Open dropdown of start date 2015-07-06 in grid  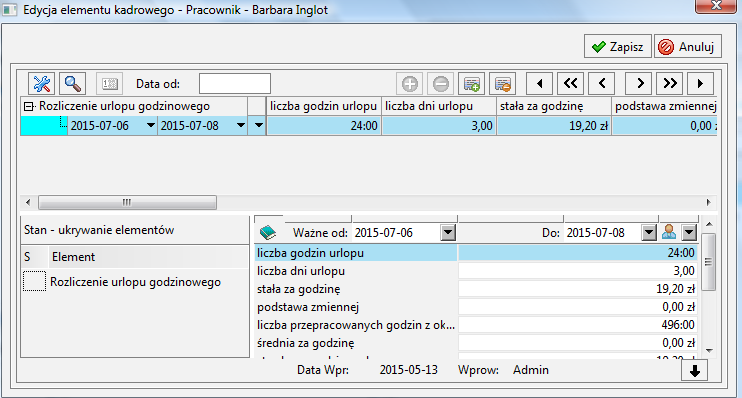pos(150,125)
